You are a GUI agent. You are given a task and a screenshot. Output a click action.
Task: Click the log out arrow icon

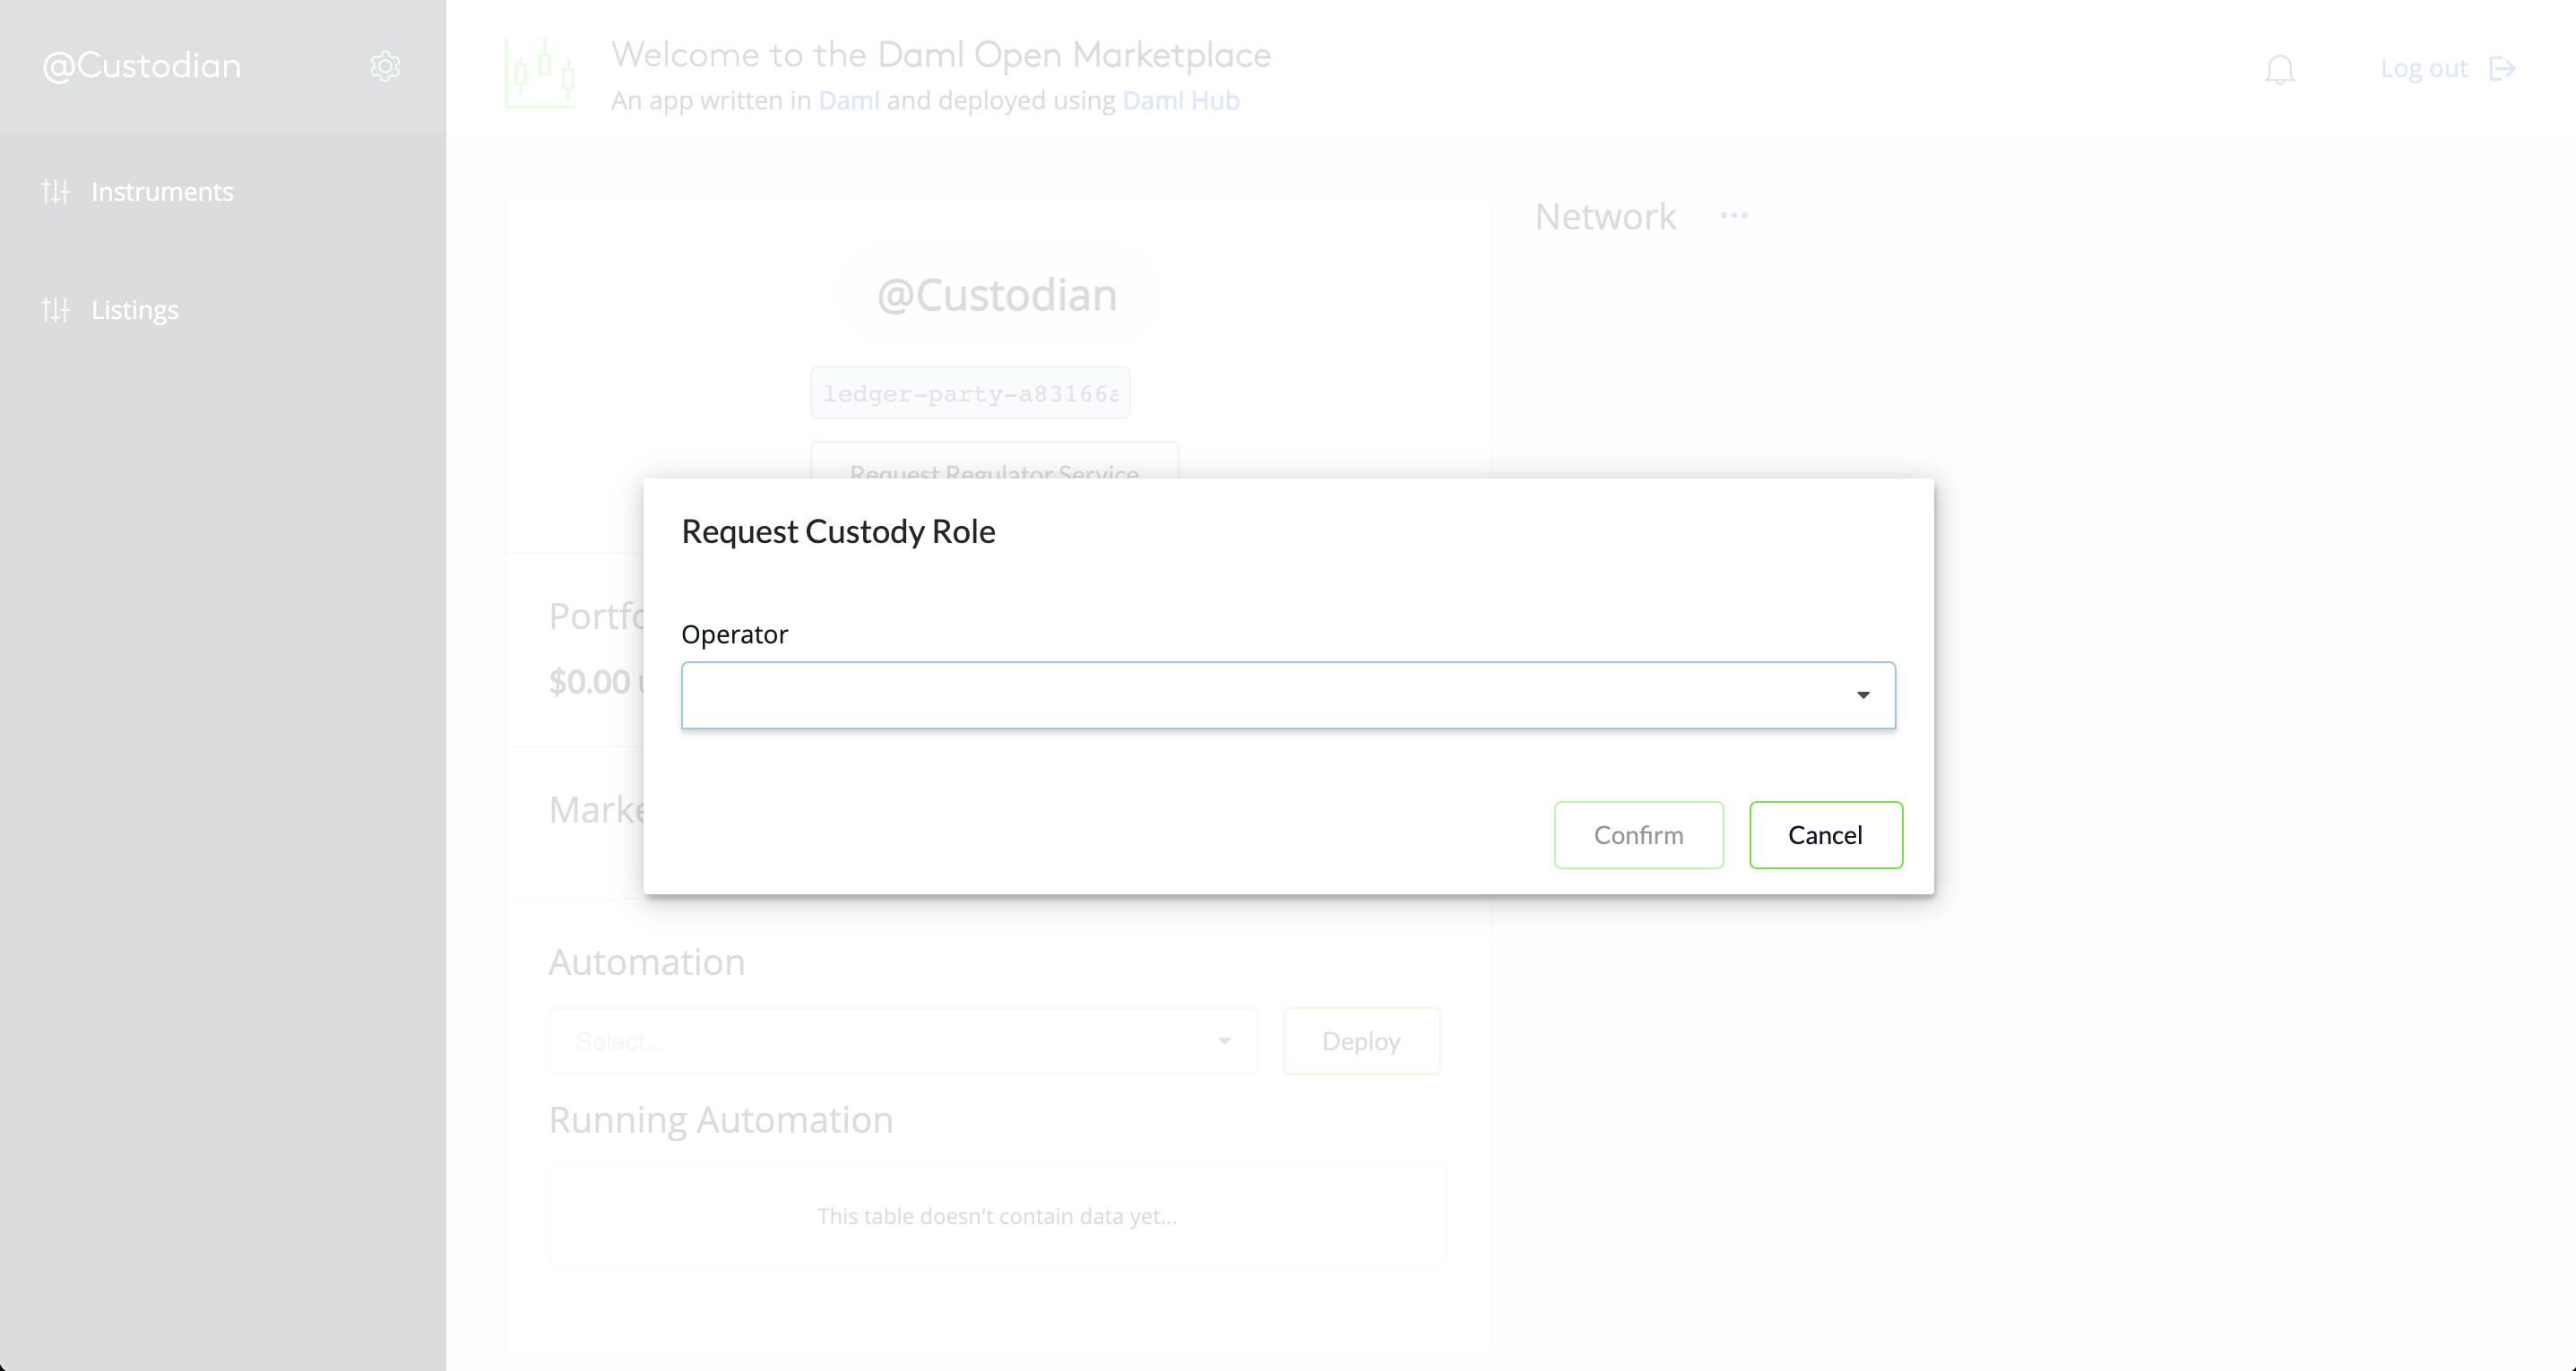coord(2502,69)
